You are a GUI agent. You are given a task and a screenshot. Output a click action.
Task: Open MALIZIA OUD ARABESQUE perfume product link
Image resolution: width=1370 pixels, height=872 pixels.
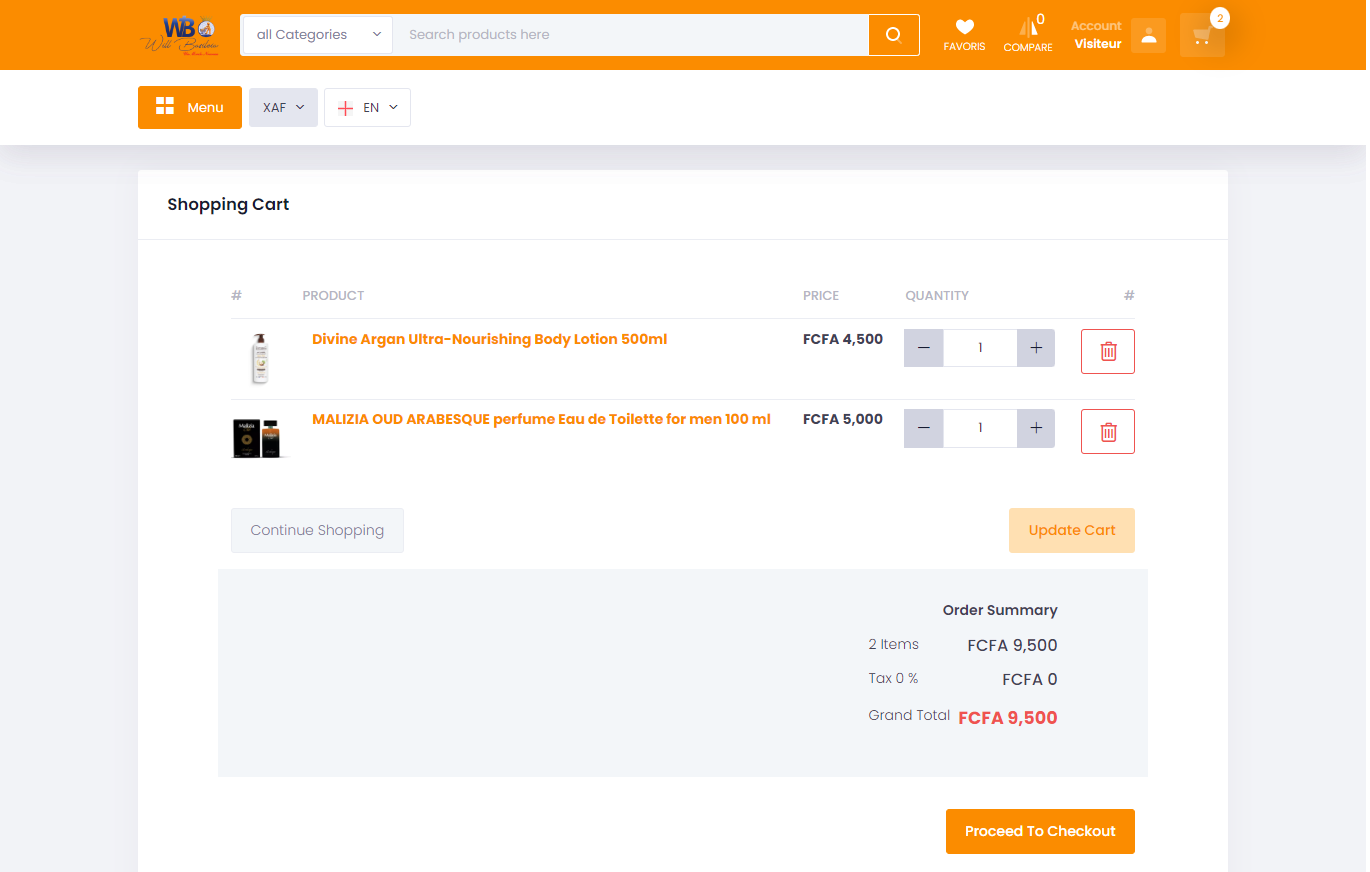541,419
